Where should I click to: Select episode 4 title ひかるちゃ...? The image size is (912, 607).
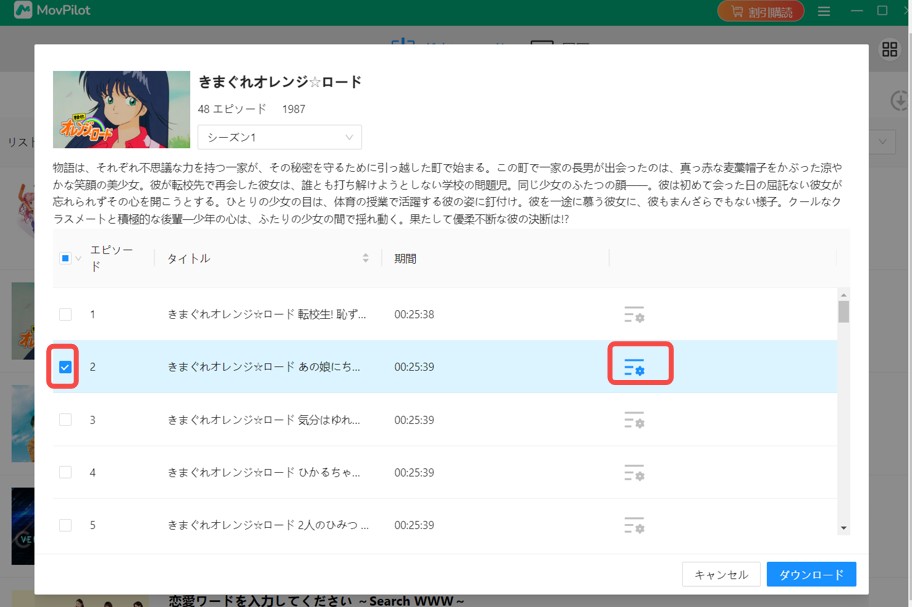coord(264,473)
